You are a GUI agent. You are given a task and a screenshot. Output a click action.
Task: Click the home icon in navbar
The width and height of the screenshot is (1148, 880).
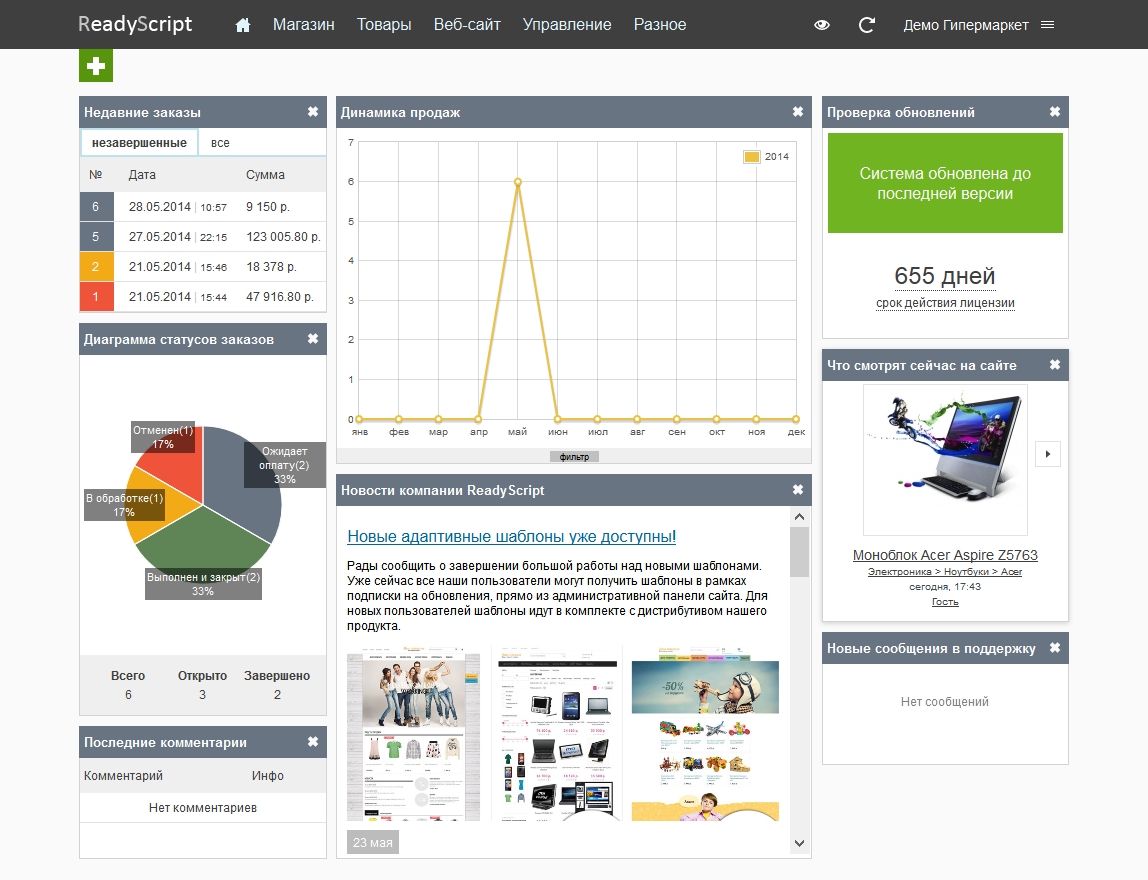coord(242,25)
